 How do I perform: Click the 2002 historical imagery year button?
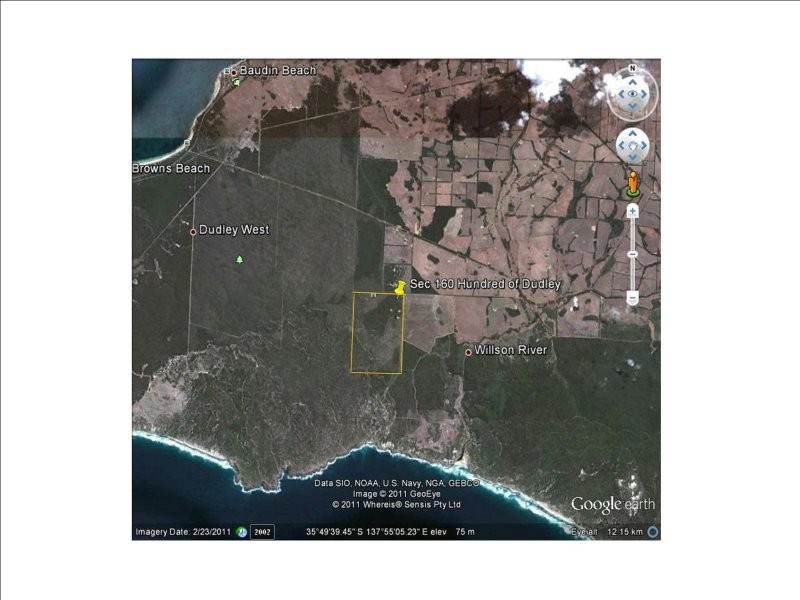(x=262, y=532)
